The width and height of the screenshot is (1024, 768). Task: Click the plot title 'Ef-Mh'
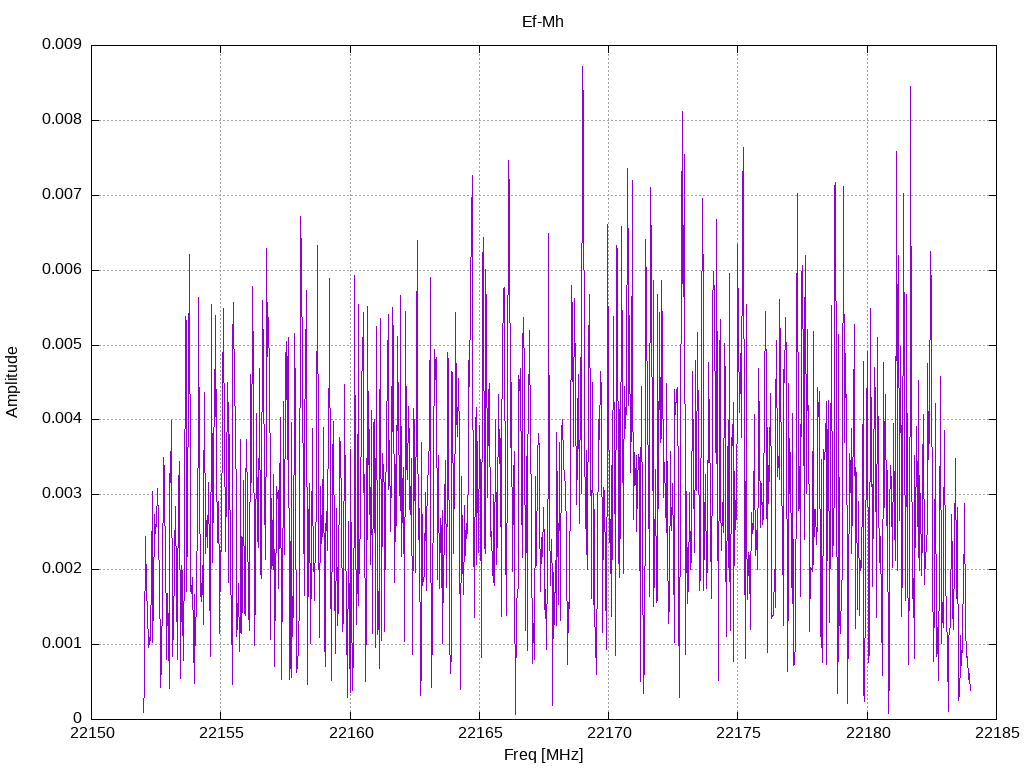pos(543,22)
